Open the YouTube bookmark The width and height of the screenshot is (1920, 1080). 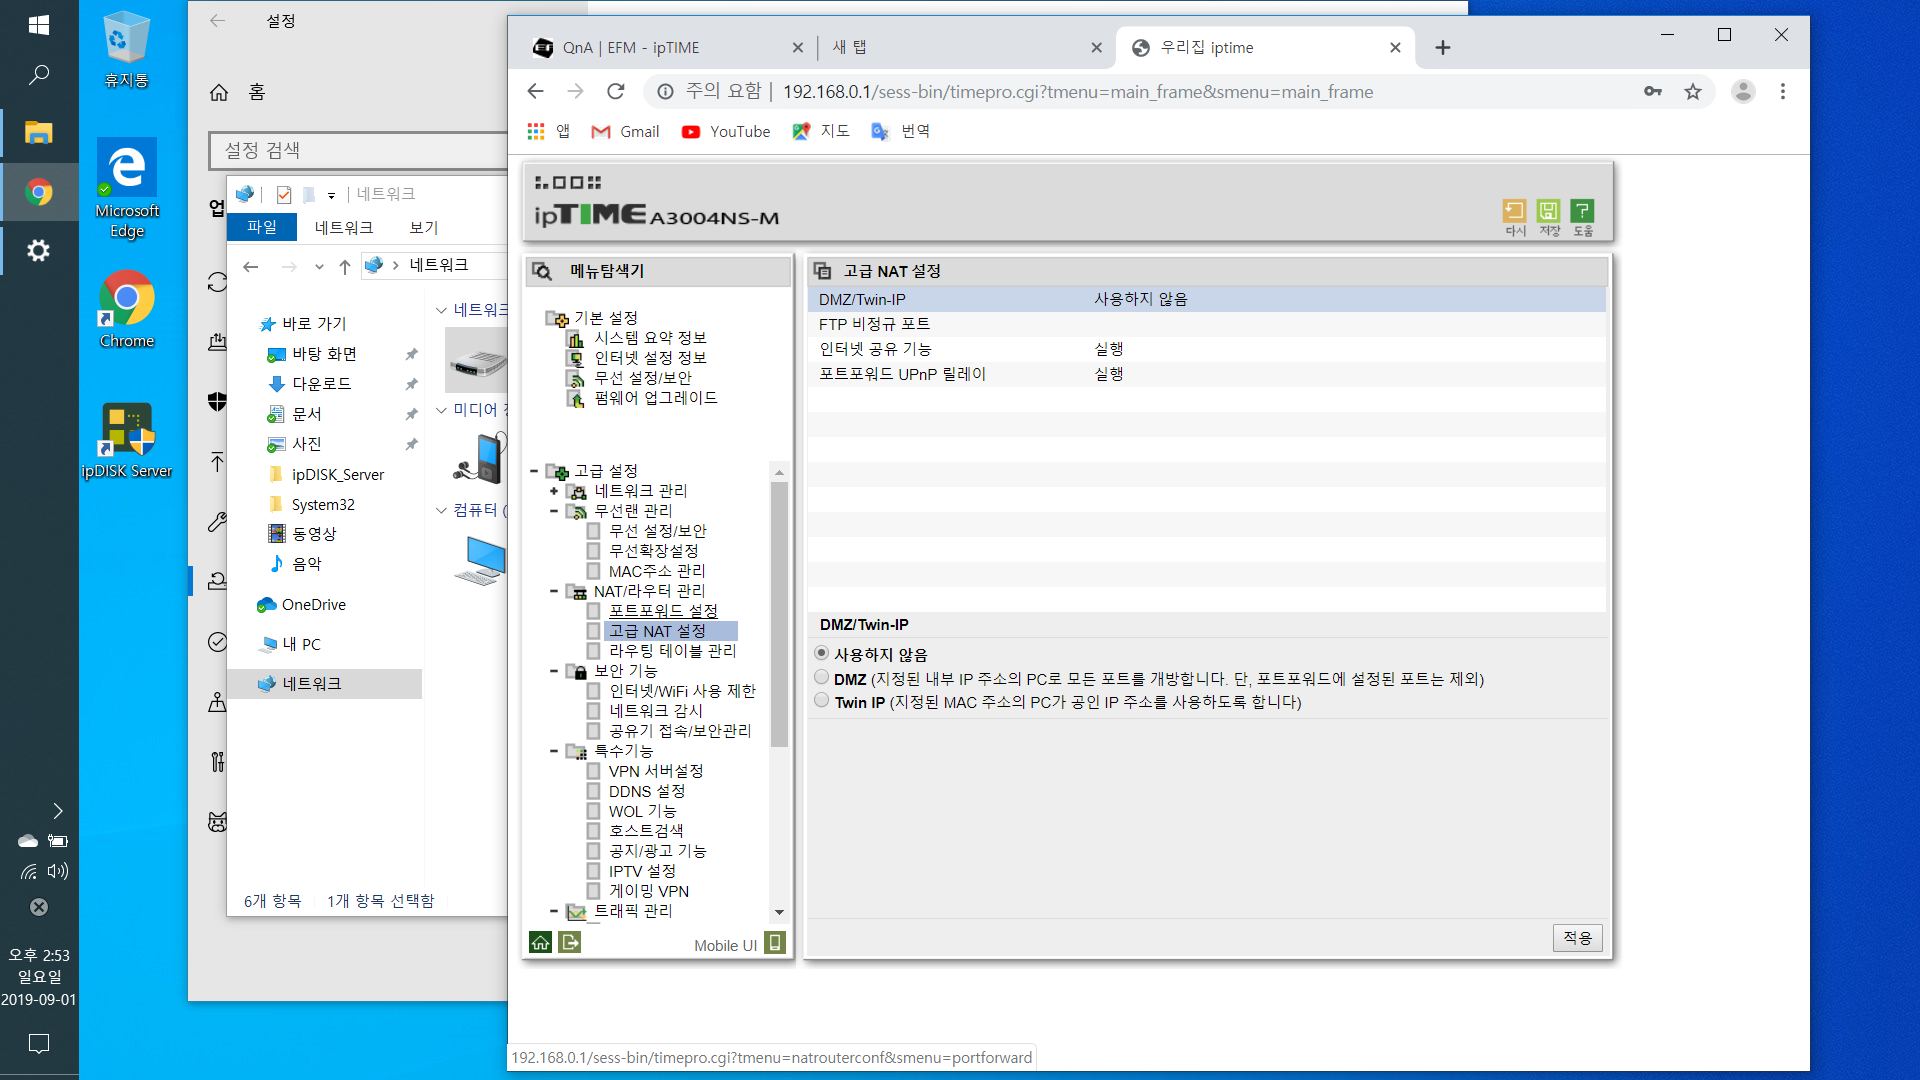pos(726,132)
